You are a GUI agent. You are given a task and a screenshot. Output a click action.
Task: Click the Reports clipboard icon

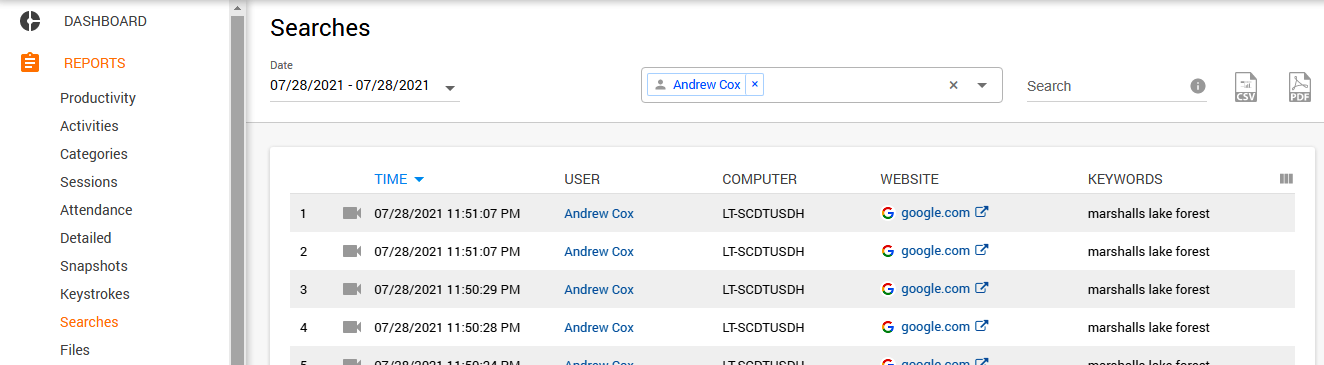click(x=30, y=63)
